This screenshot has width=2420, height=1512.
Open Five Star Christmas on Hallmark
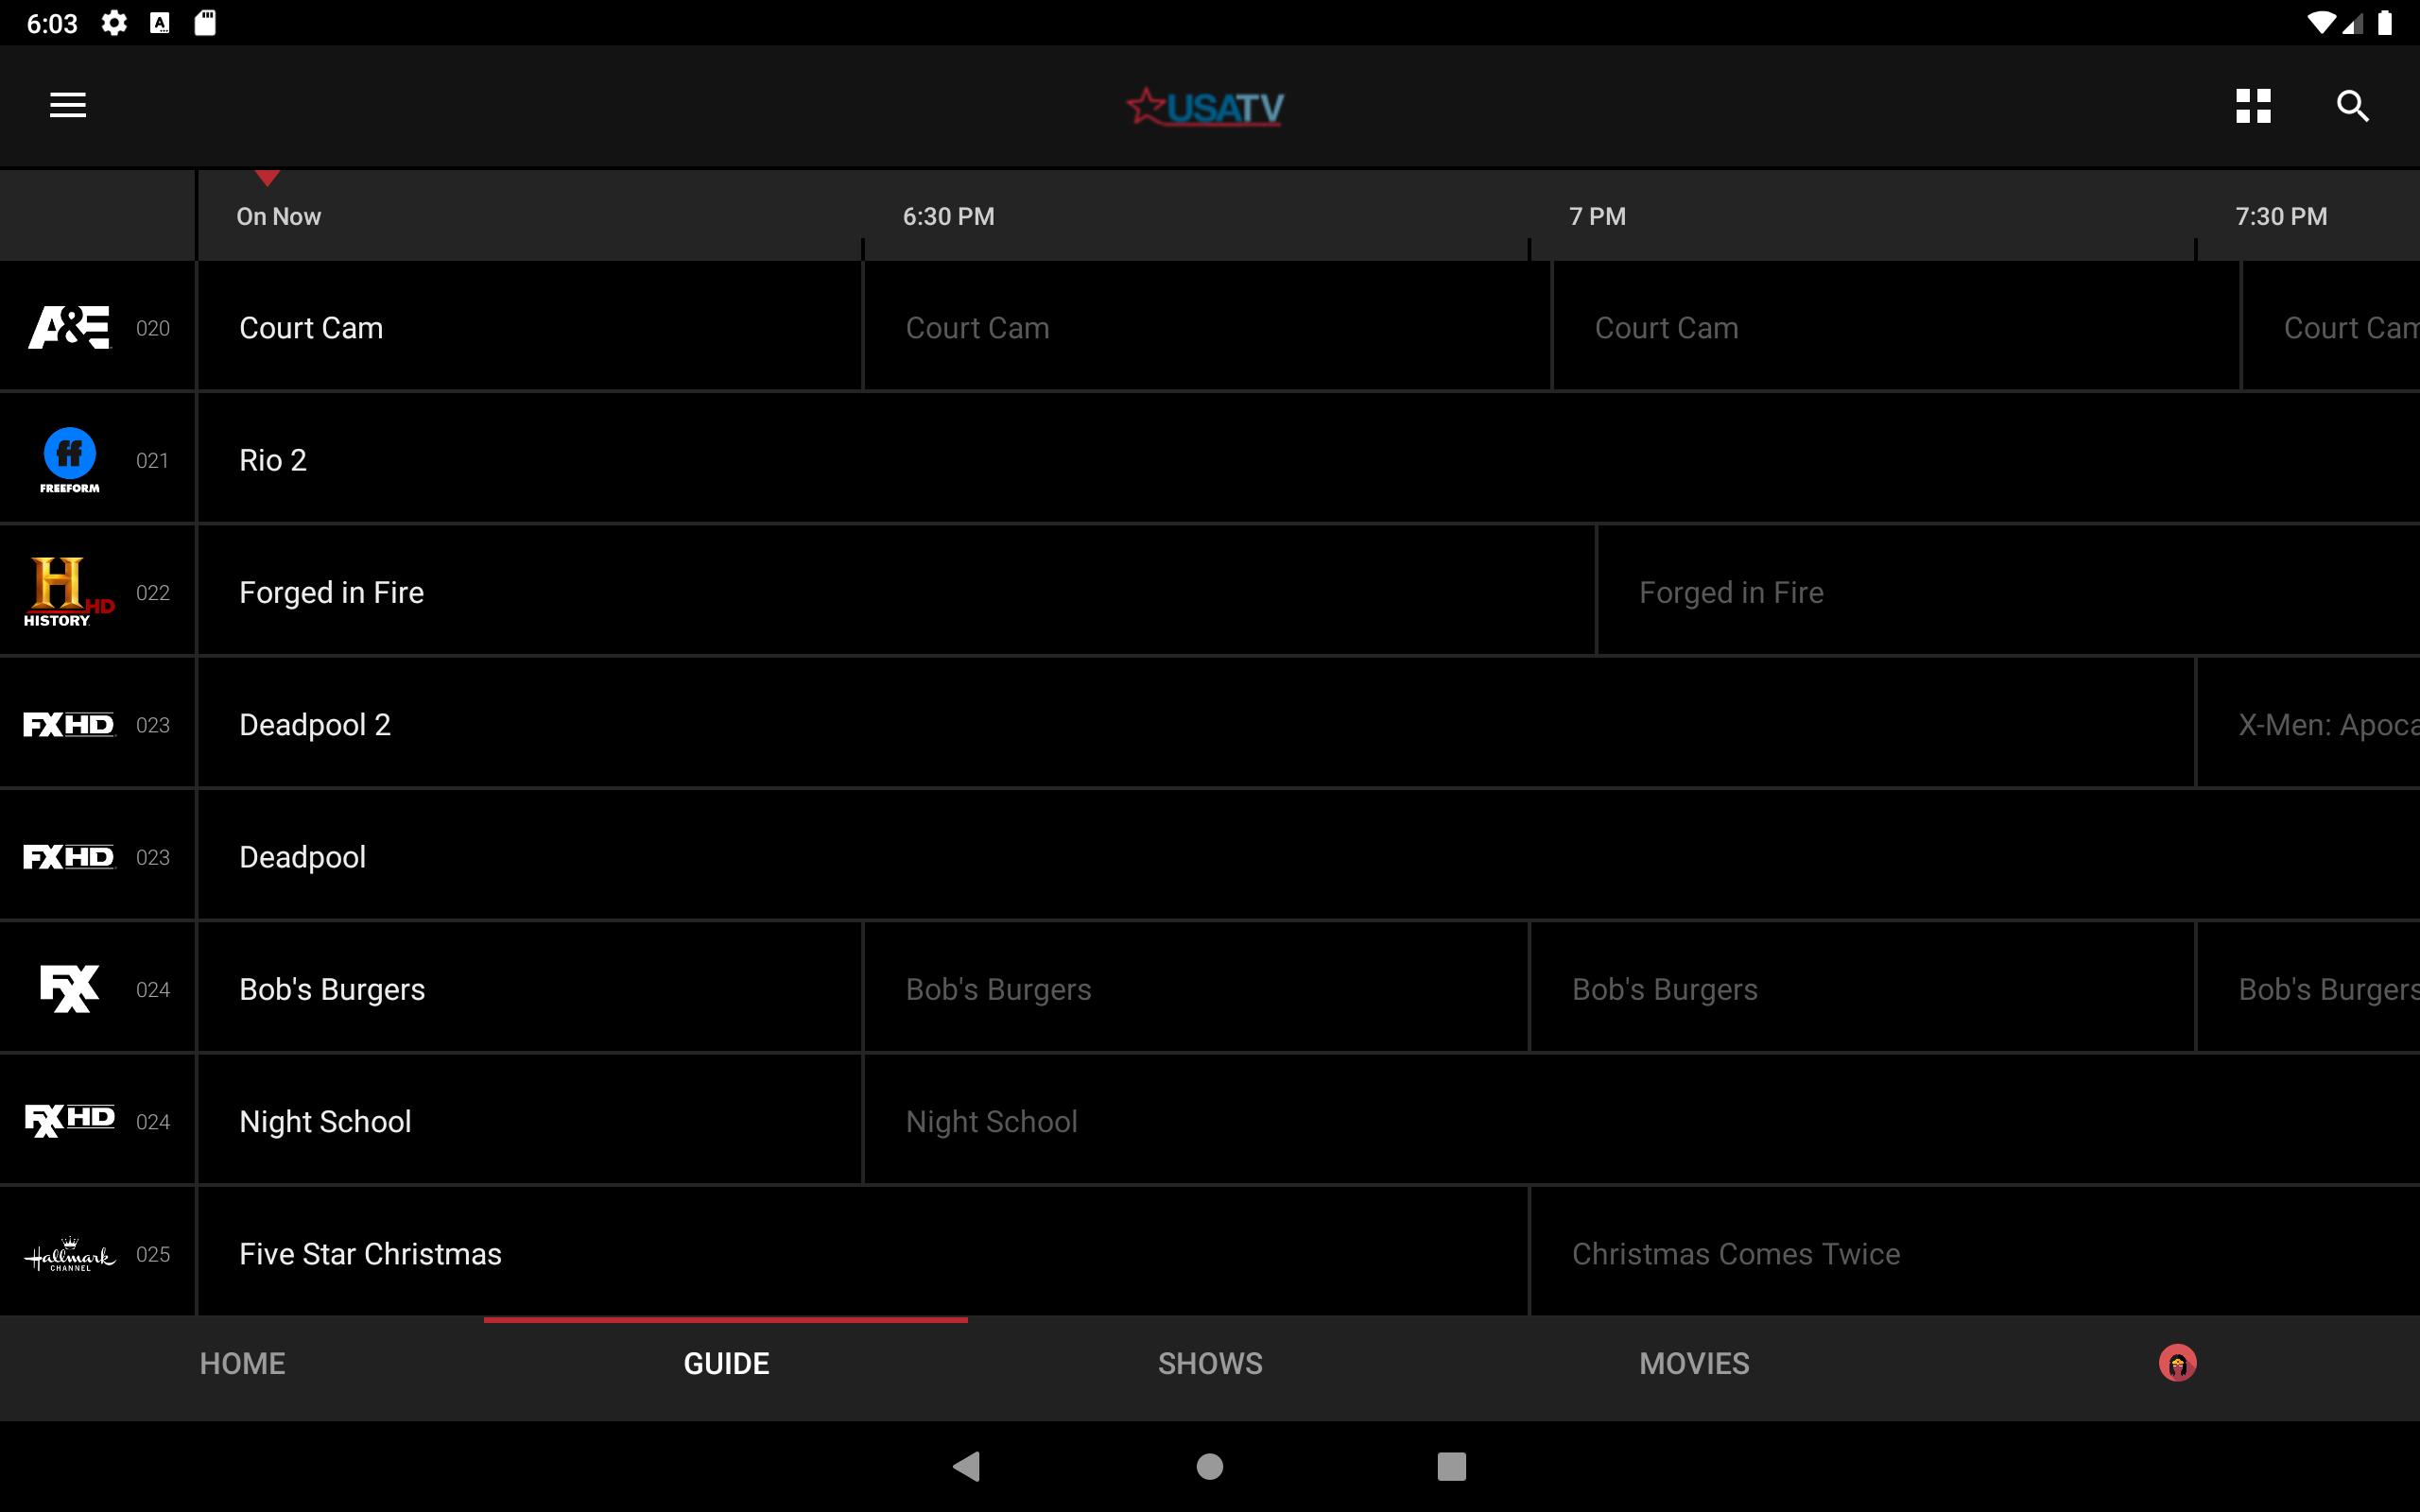click(x=863, y=1252)
